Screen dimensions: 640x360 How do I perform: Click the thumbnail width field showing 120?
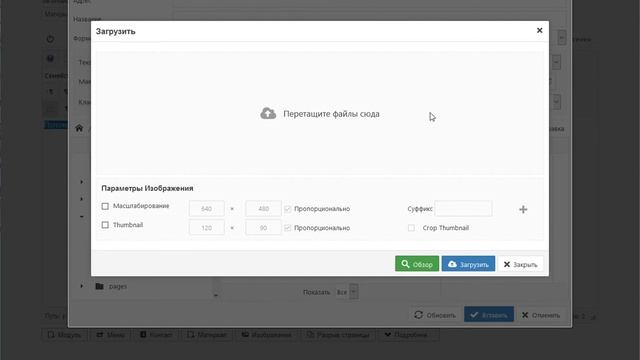(x=207, y=228)
